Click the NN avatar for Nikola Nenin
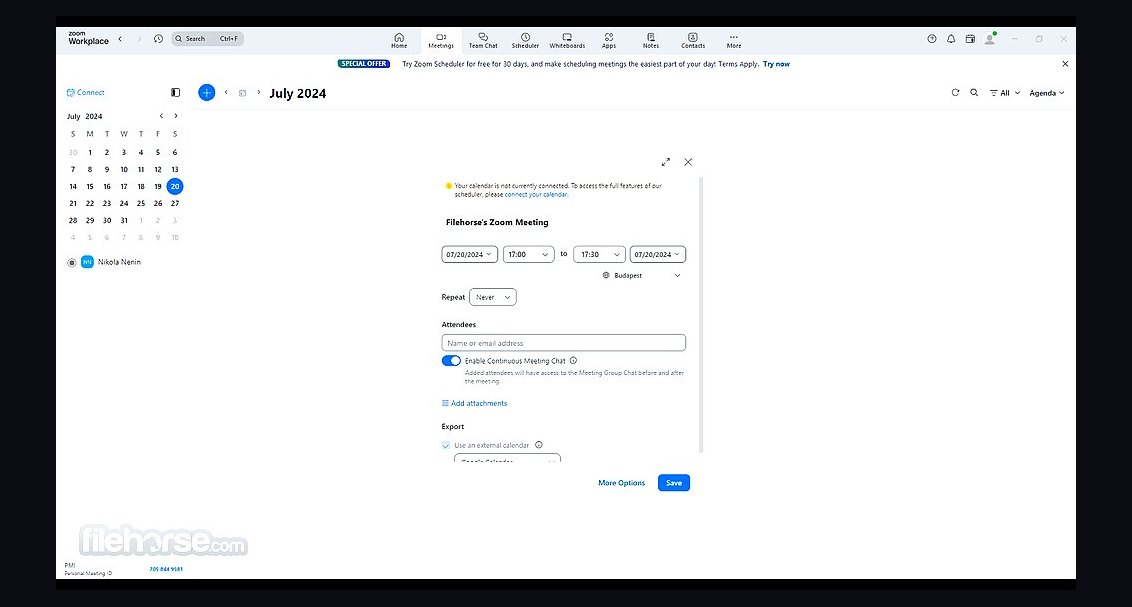 pos(87,262)
